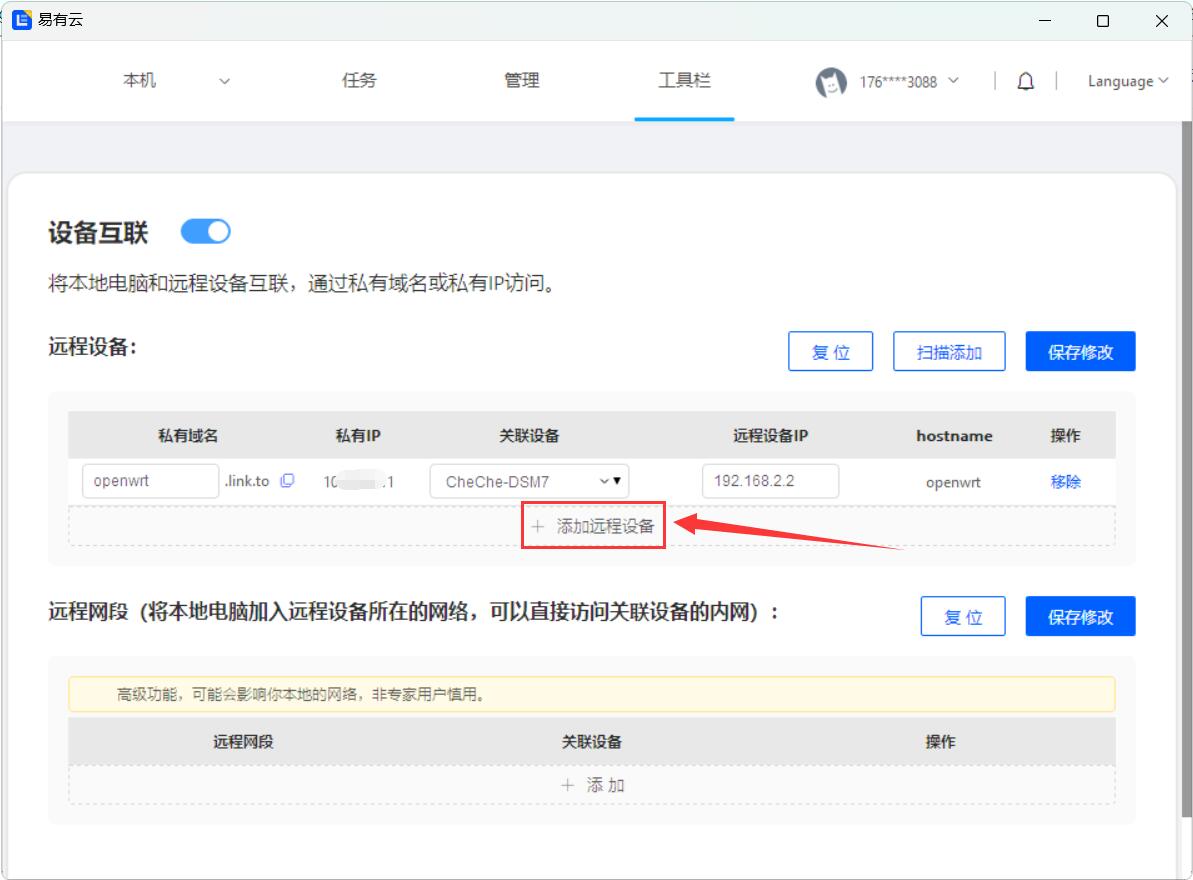
Task: Click 移除 link for openwrt device
Action: tap(1065, 481)
